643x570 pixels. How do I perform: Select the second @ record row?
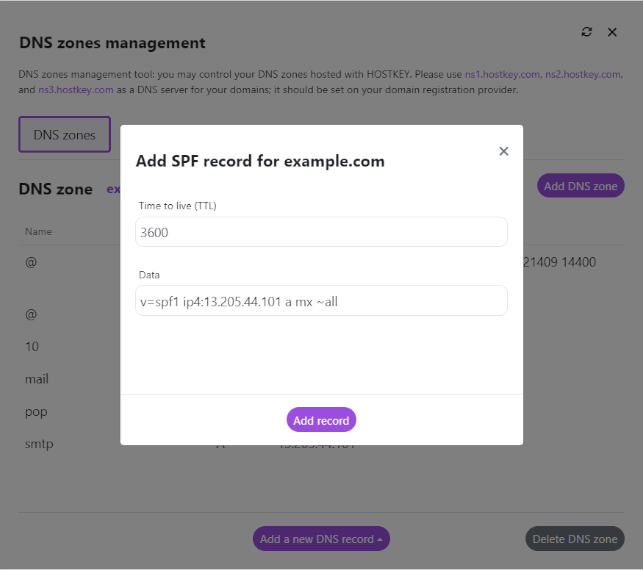pos(31,314)
